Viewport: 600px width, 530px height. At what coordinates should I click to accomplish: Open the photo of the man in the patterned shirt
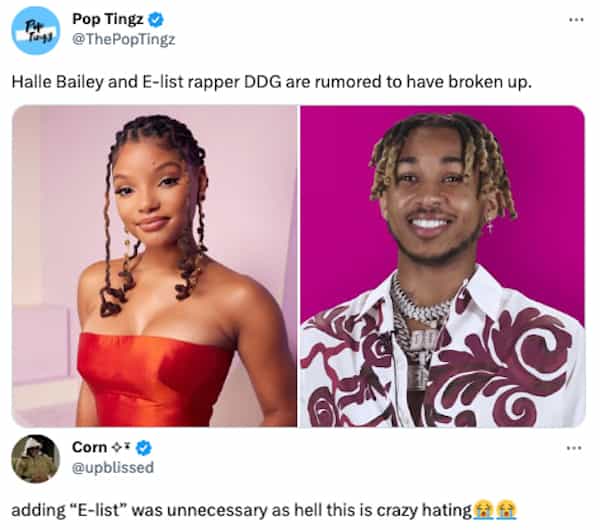(443, 266)
